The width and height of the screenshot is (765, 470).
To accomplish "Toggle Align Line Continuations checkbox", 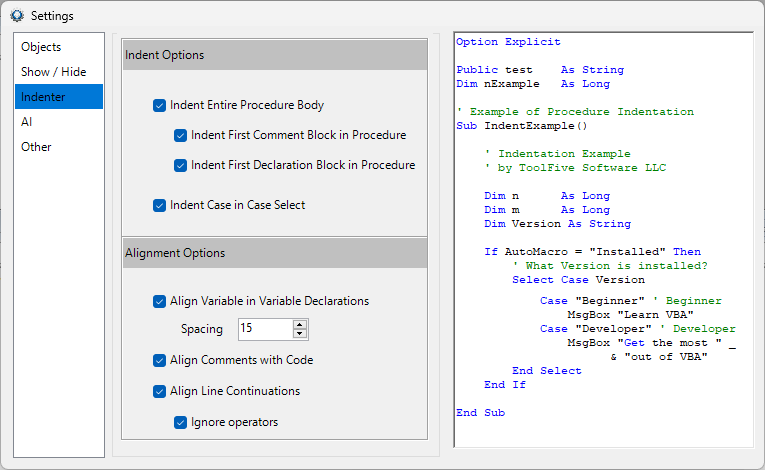I will [160, 391].
